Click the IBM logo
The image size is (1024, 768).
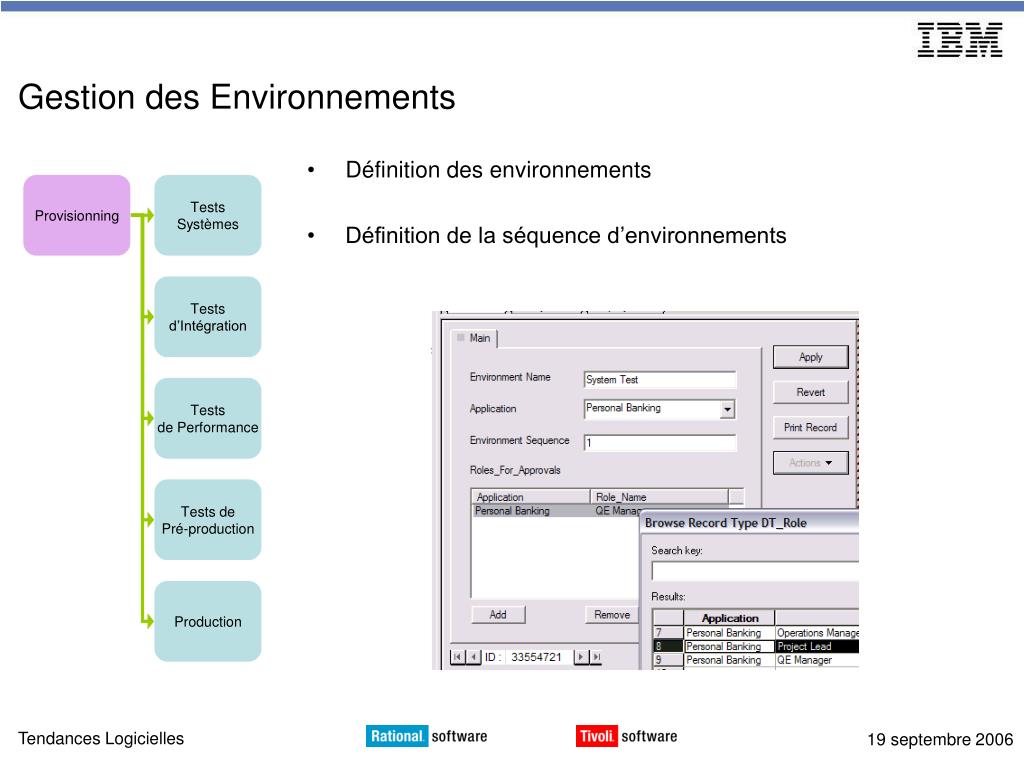pyautogui.click(x=960, y=40)
